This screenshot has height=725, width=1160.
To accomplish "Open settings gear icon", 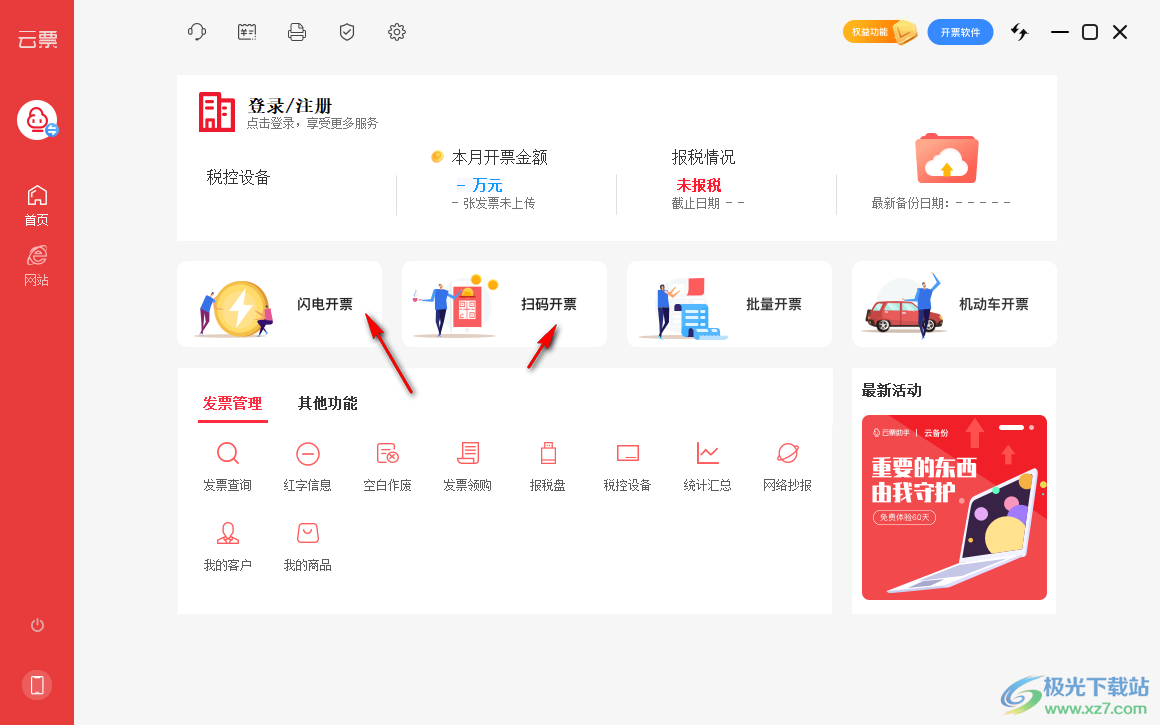I will click(397, 32).
